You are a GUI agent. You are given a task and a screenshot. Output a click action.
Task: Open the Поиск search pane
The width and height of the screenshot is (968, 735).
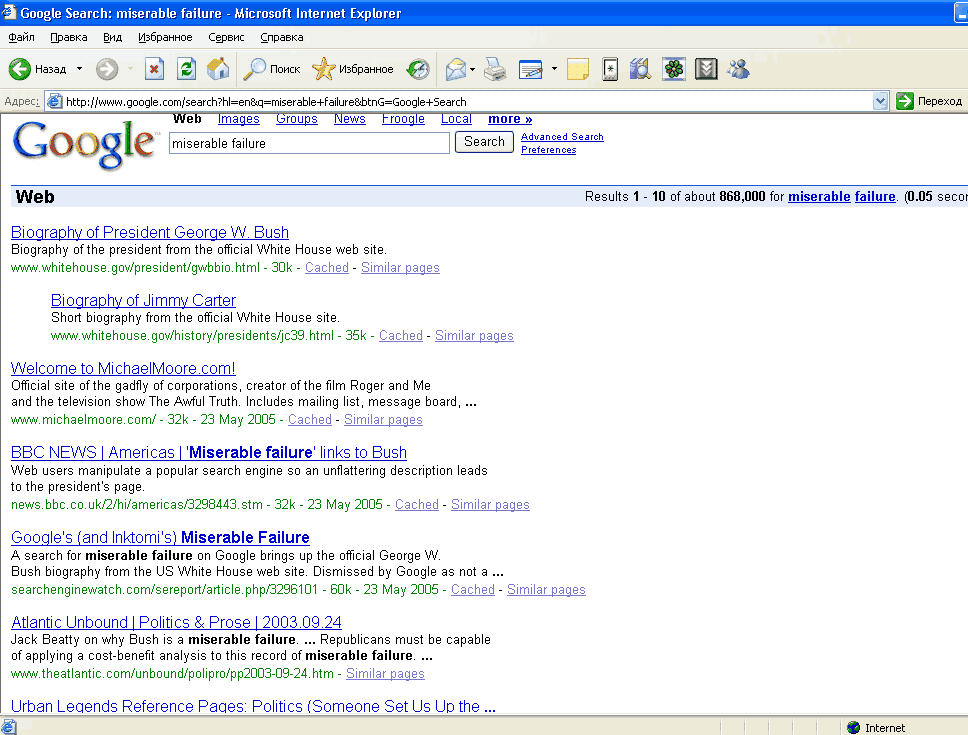[272, 69]
